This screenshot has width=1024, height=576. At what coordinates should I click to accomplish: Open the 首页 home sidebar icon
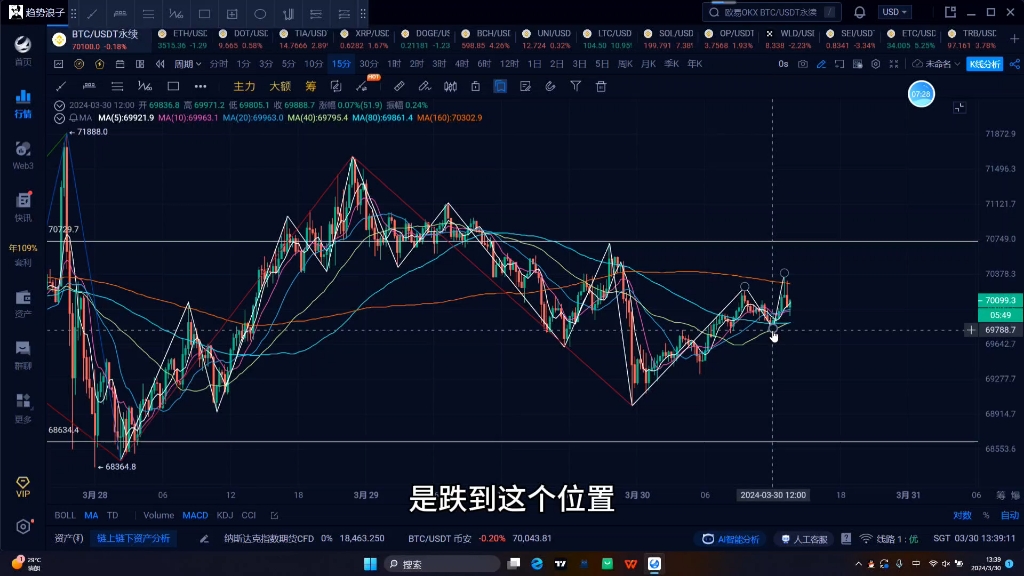(x=23, y=50)
